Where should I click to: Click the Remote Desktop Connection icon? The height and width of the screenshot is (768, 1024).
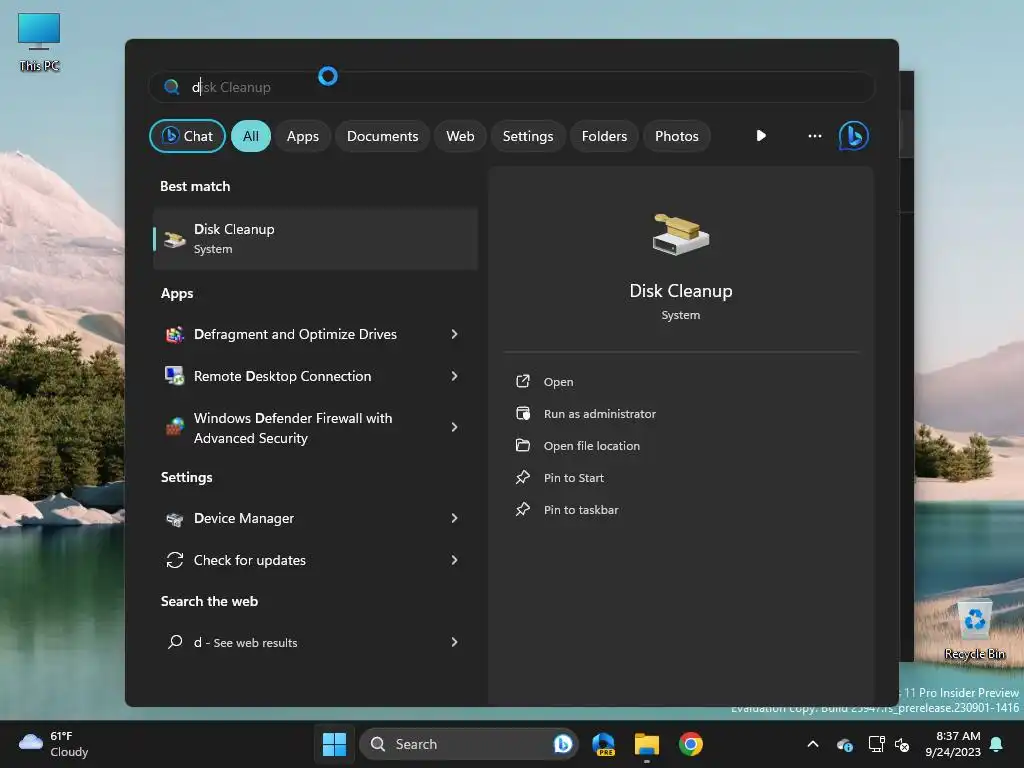pyautogui.click(x=174, y=376)
